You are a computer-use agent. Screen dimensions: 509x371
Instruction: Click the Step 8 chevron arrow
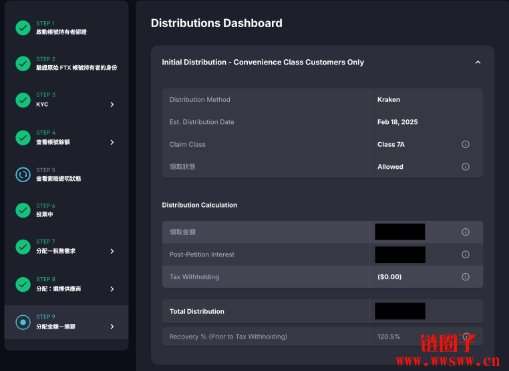tap(112, 289)
